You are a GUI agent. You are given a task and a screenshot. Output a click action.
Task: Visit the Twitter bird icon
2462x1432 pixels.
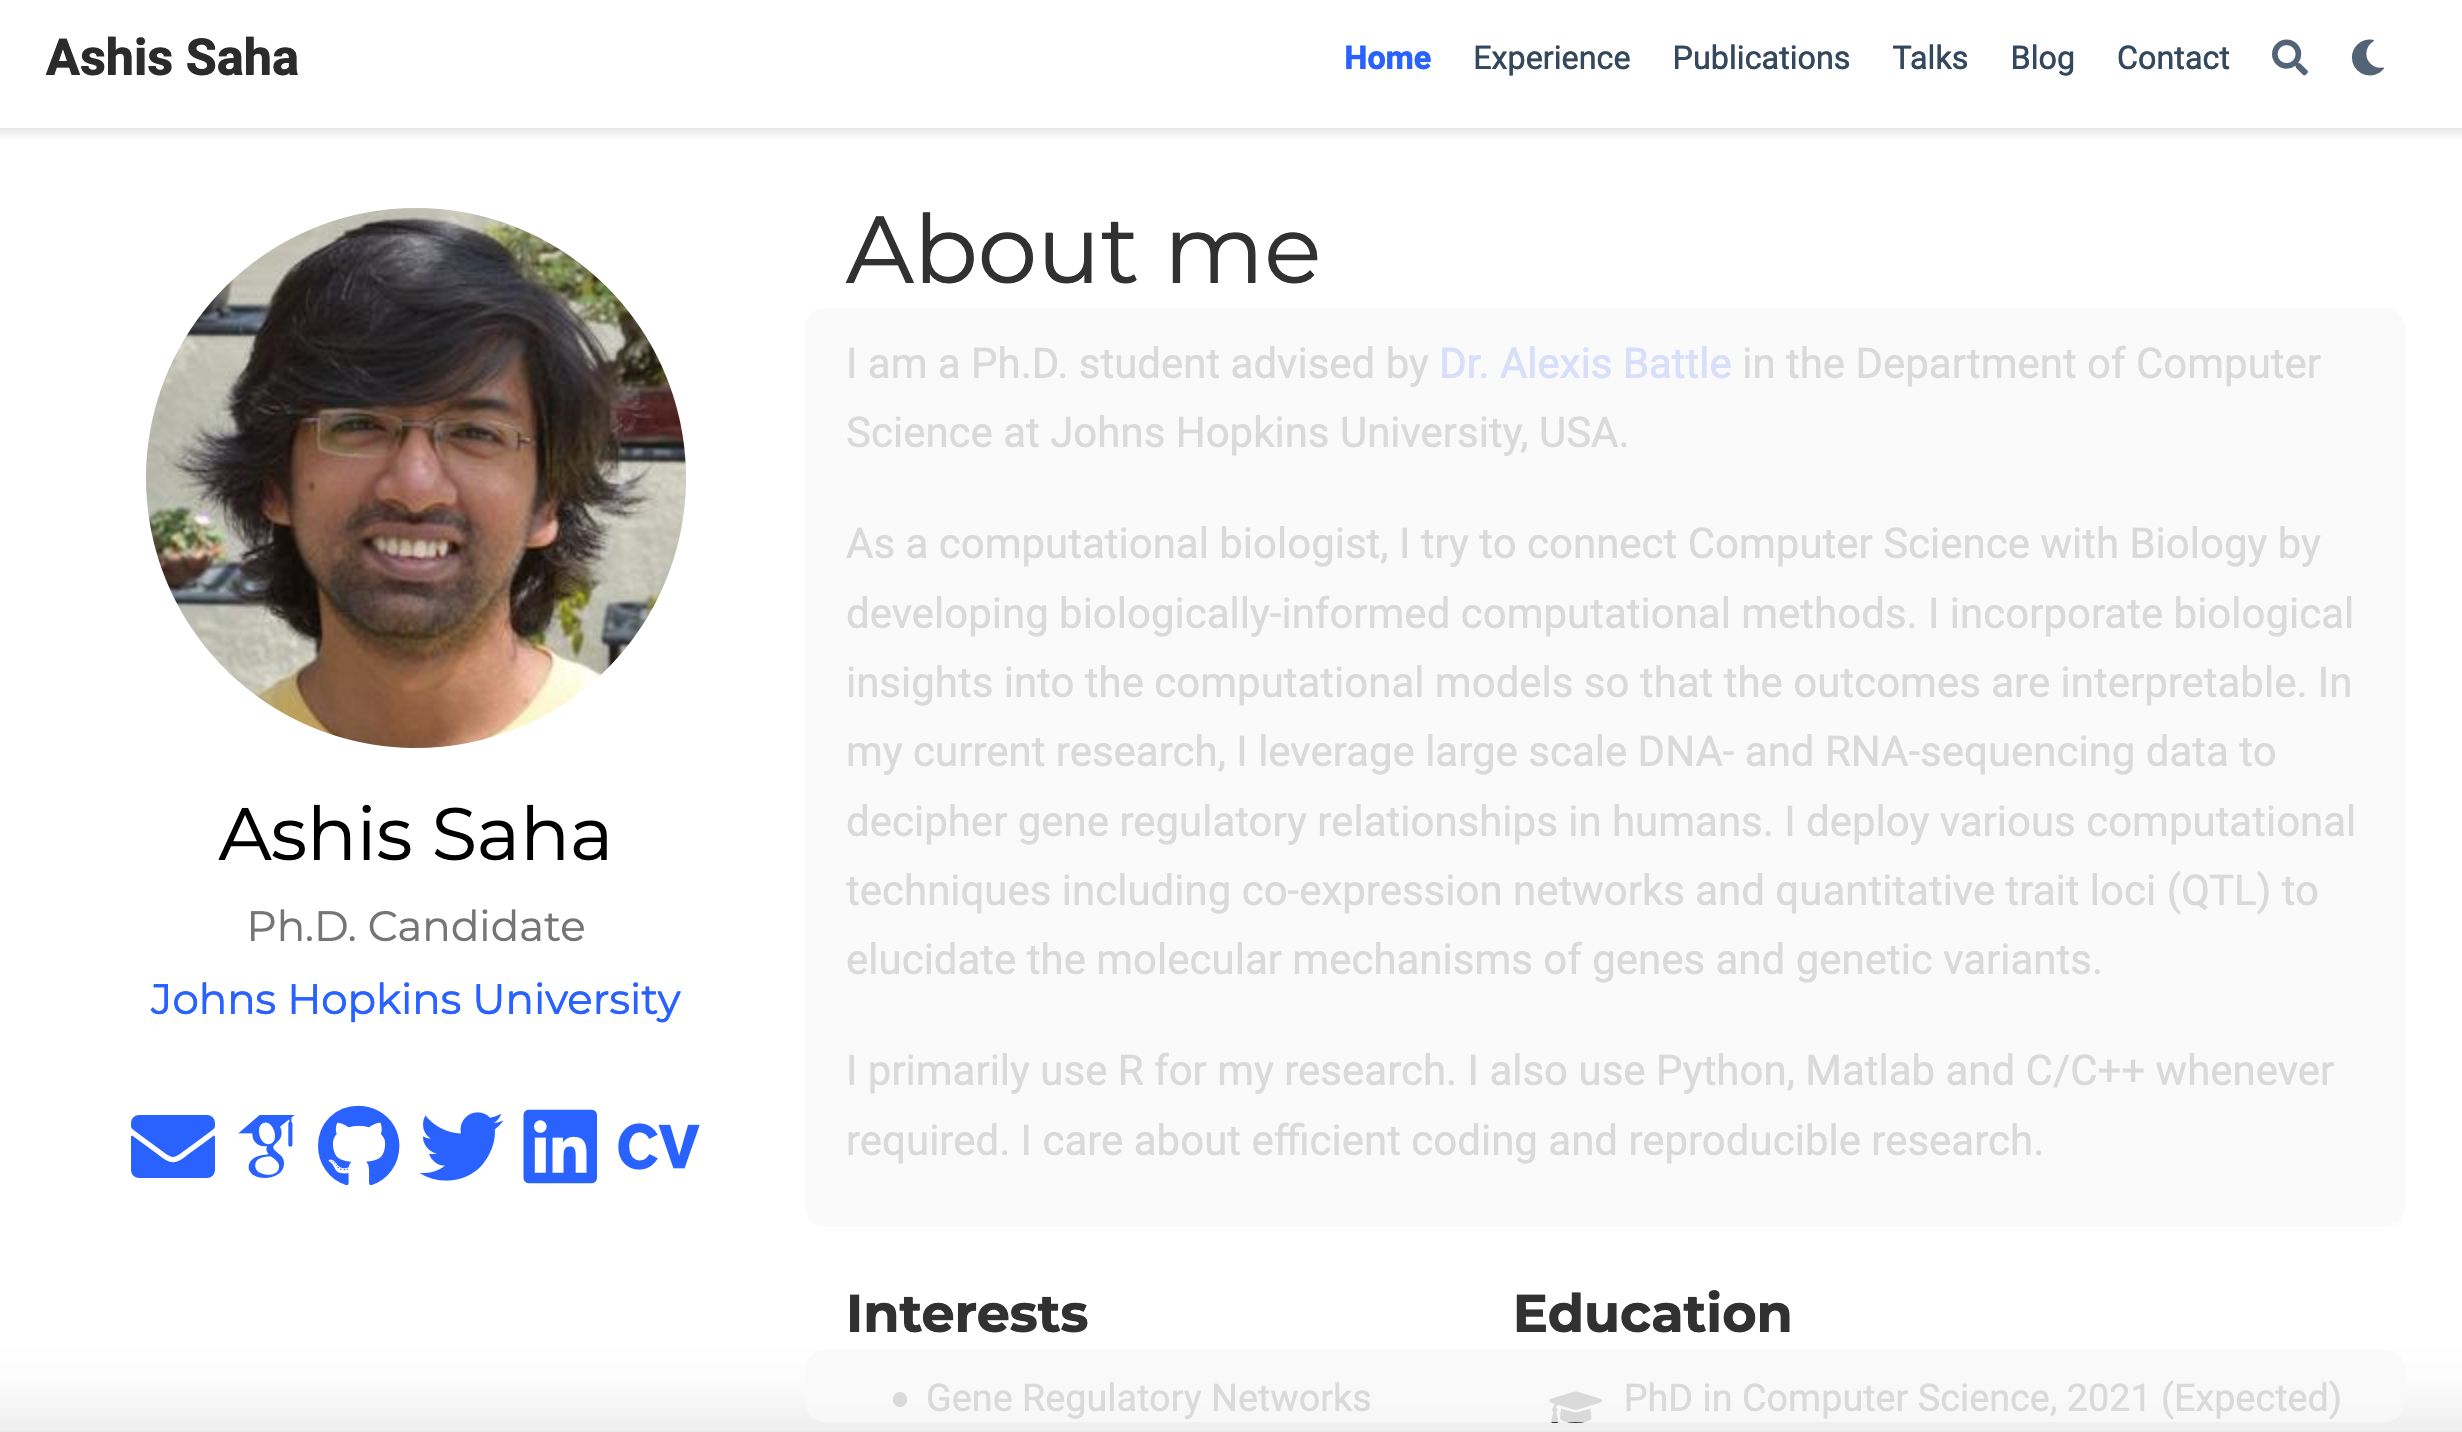(460, 1146)
